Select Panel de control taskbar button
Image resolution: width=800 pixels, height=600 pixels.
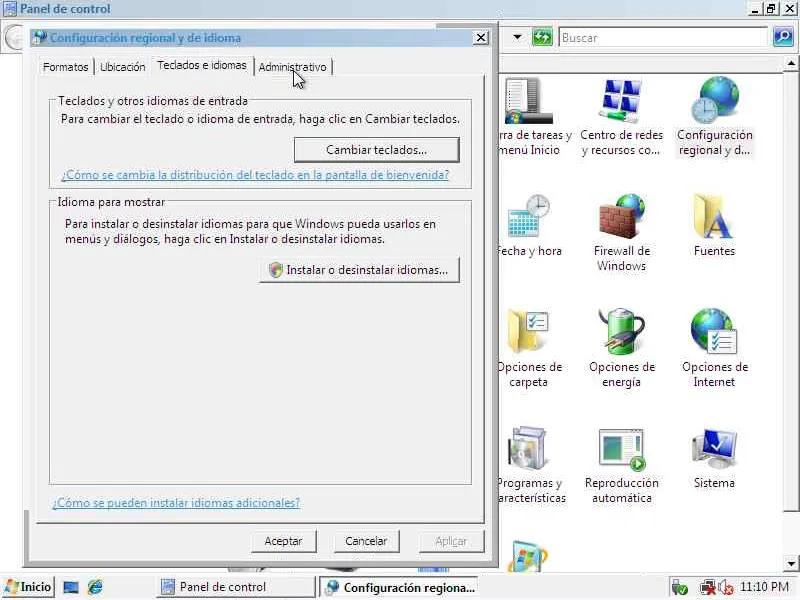tap(235, 587)
